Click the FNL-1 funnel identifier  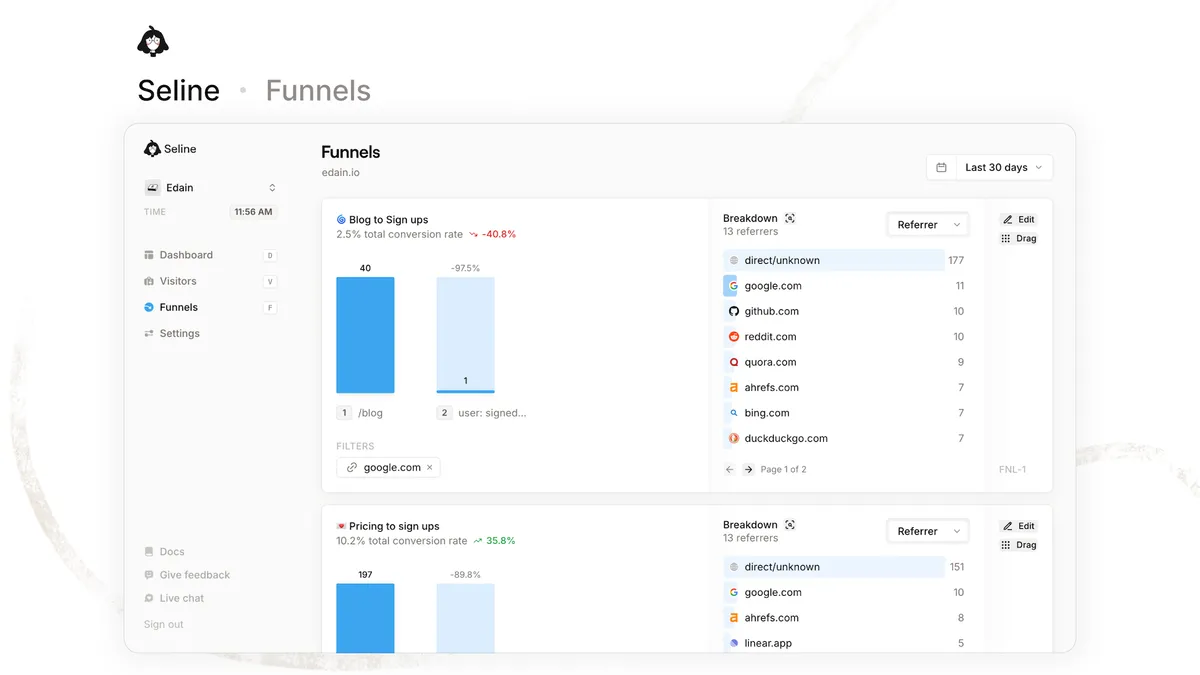coord(1012,470)
